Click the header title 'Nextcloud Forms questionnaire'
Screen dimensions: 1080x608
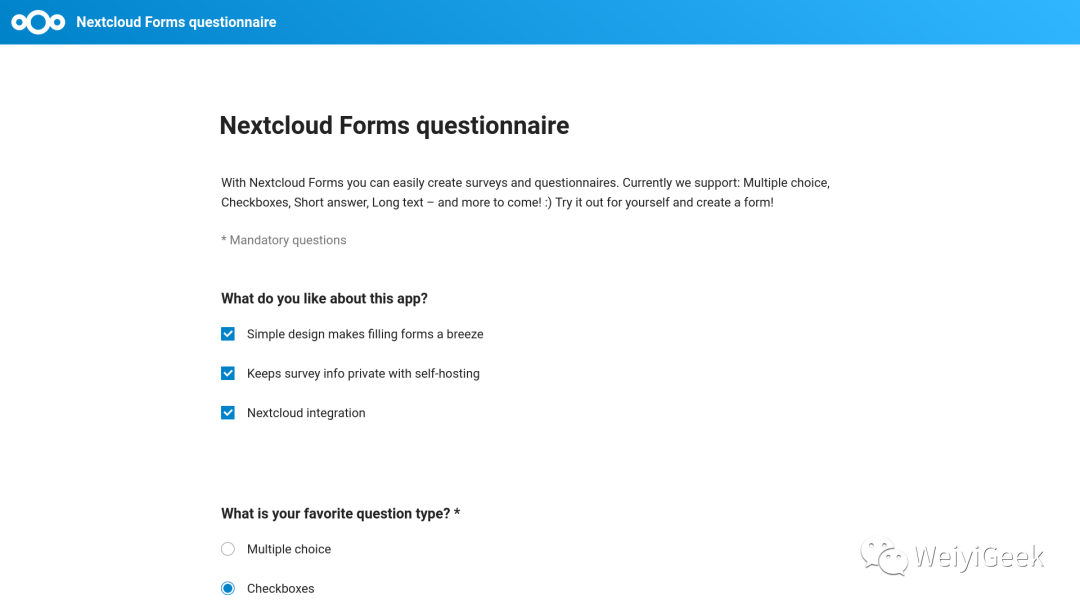coord(176,22)
